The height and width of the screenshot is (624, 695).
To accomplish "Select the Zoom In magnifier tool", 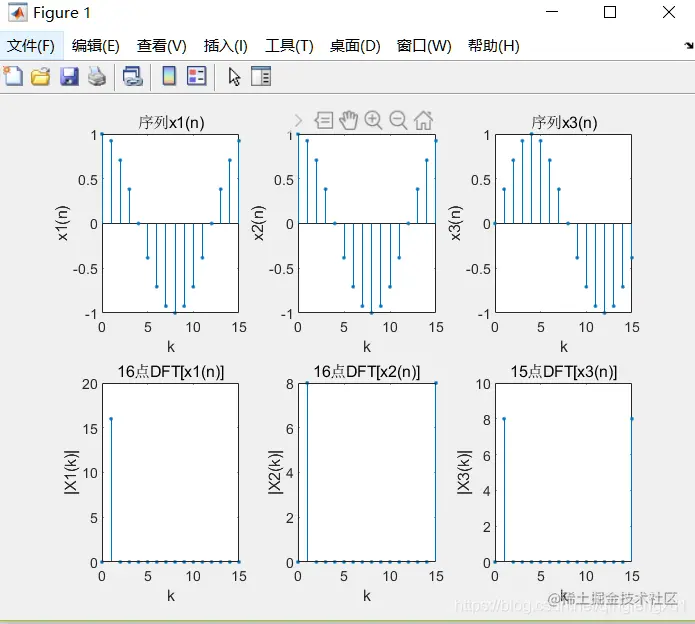I will [x=373, y=120].
